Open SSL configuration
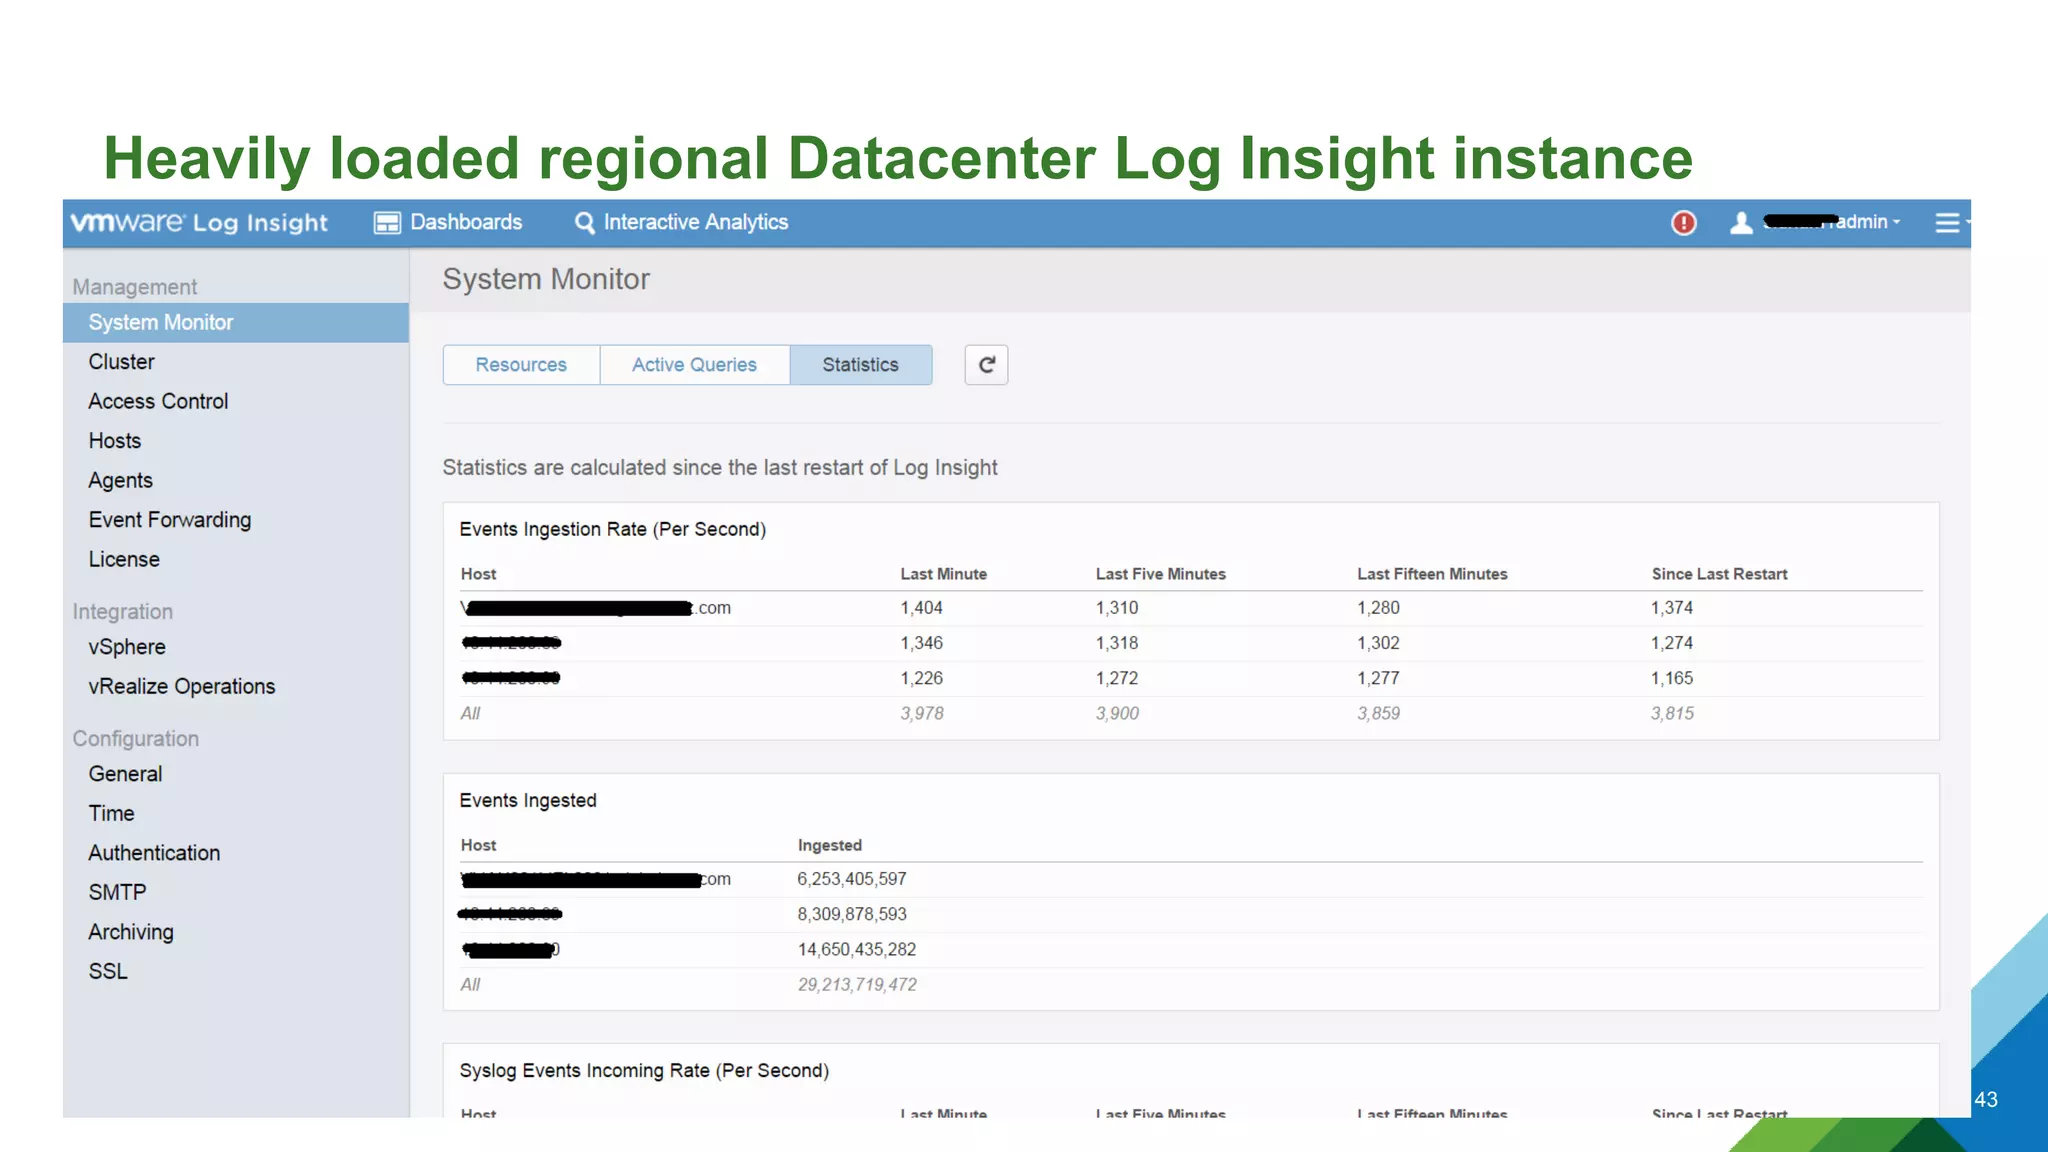The width and height of the screenshot is (2048, 1152). pos(108,972)
